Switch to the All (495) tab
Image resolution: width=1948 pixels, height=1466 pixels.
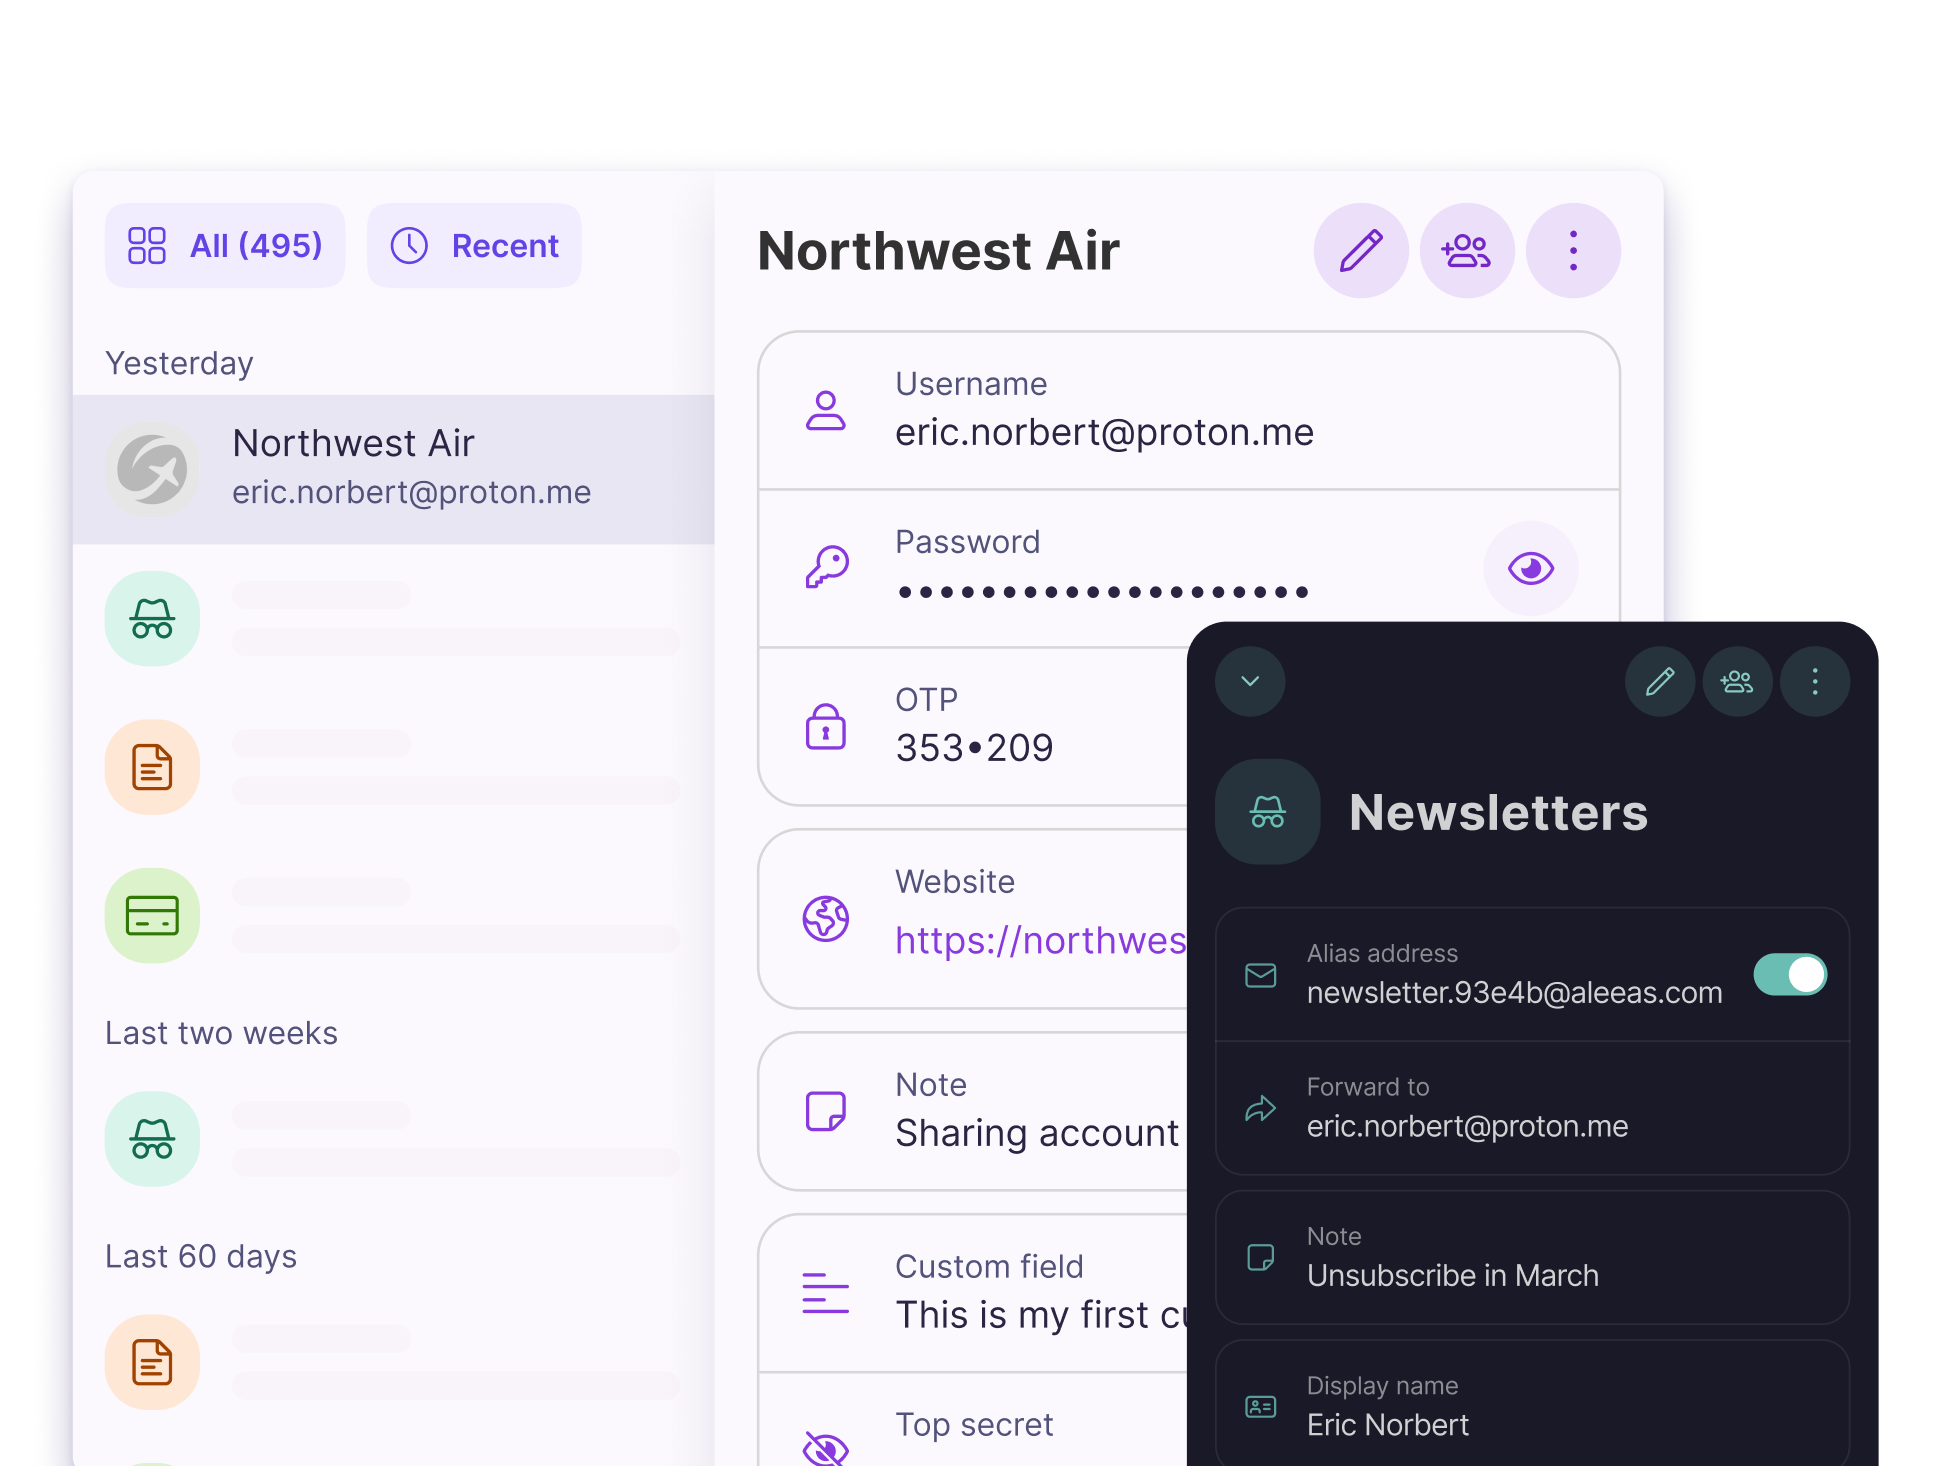[225, 245]
